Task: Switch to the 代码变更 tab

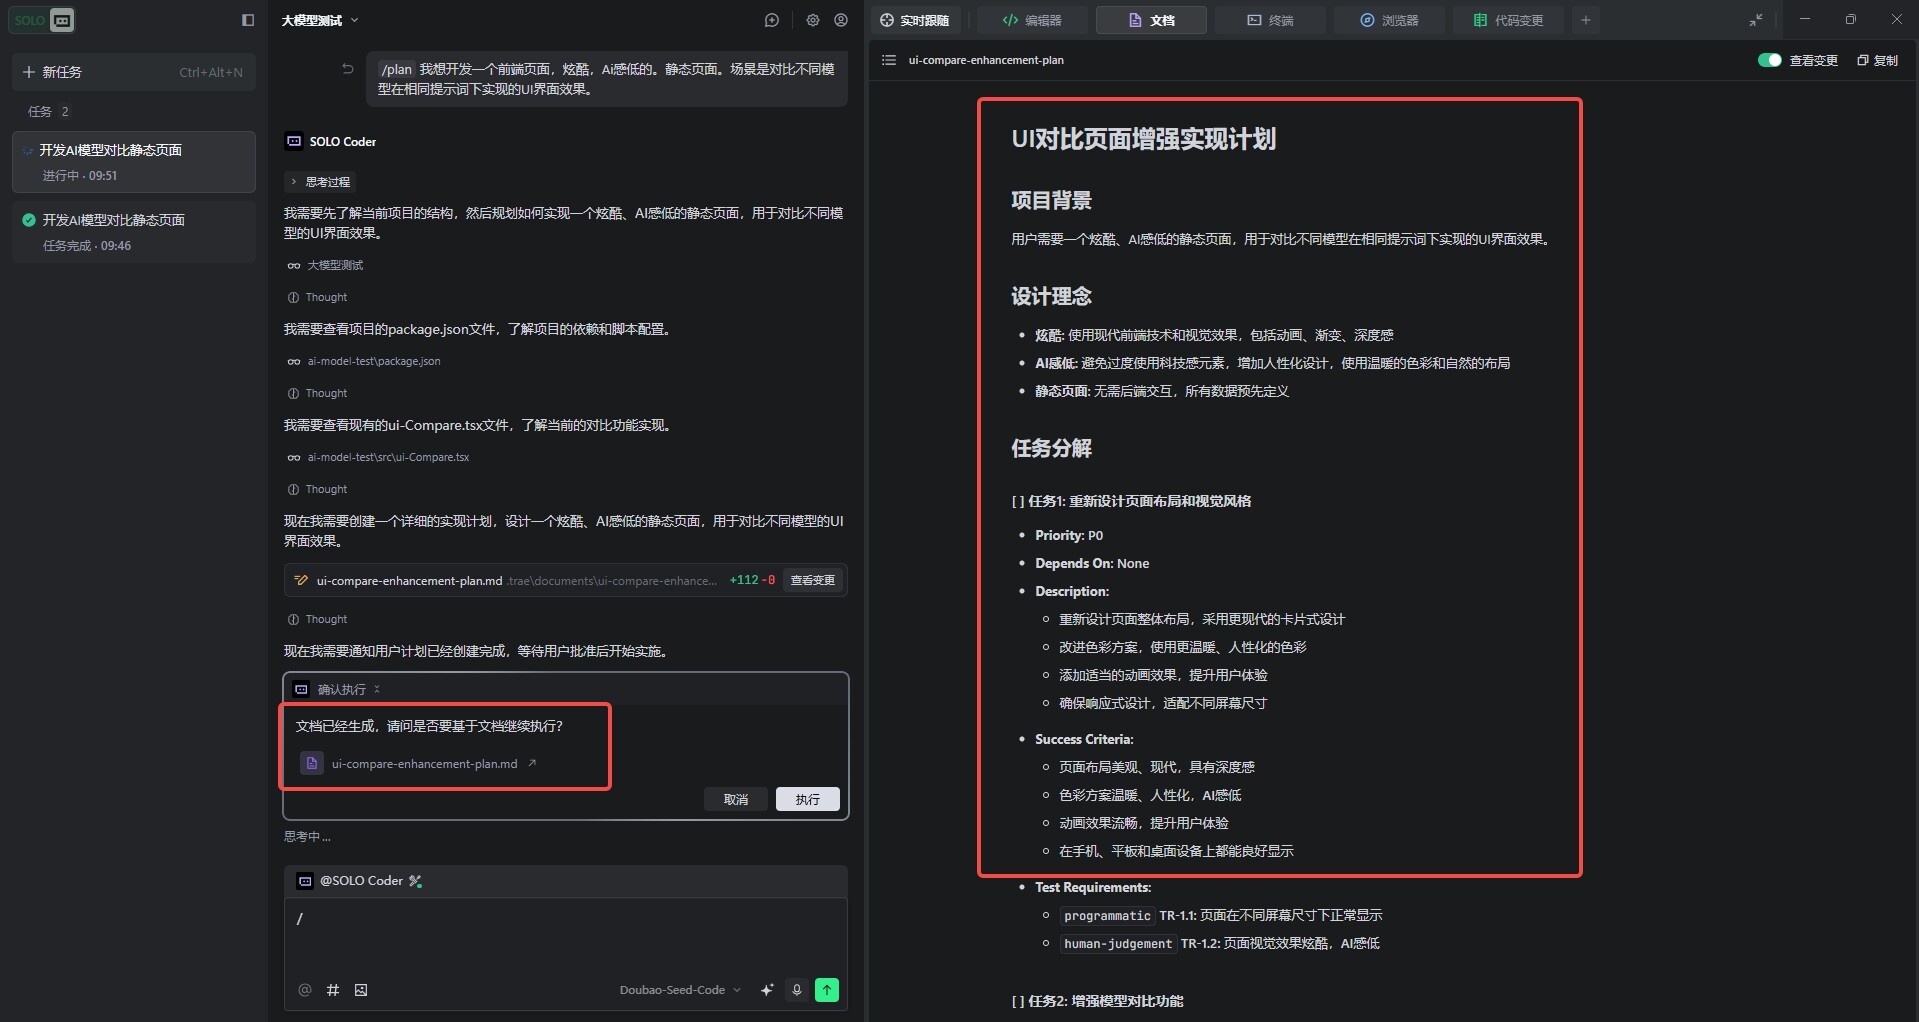Action: (x=1508, y=20)
